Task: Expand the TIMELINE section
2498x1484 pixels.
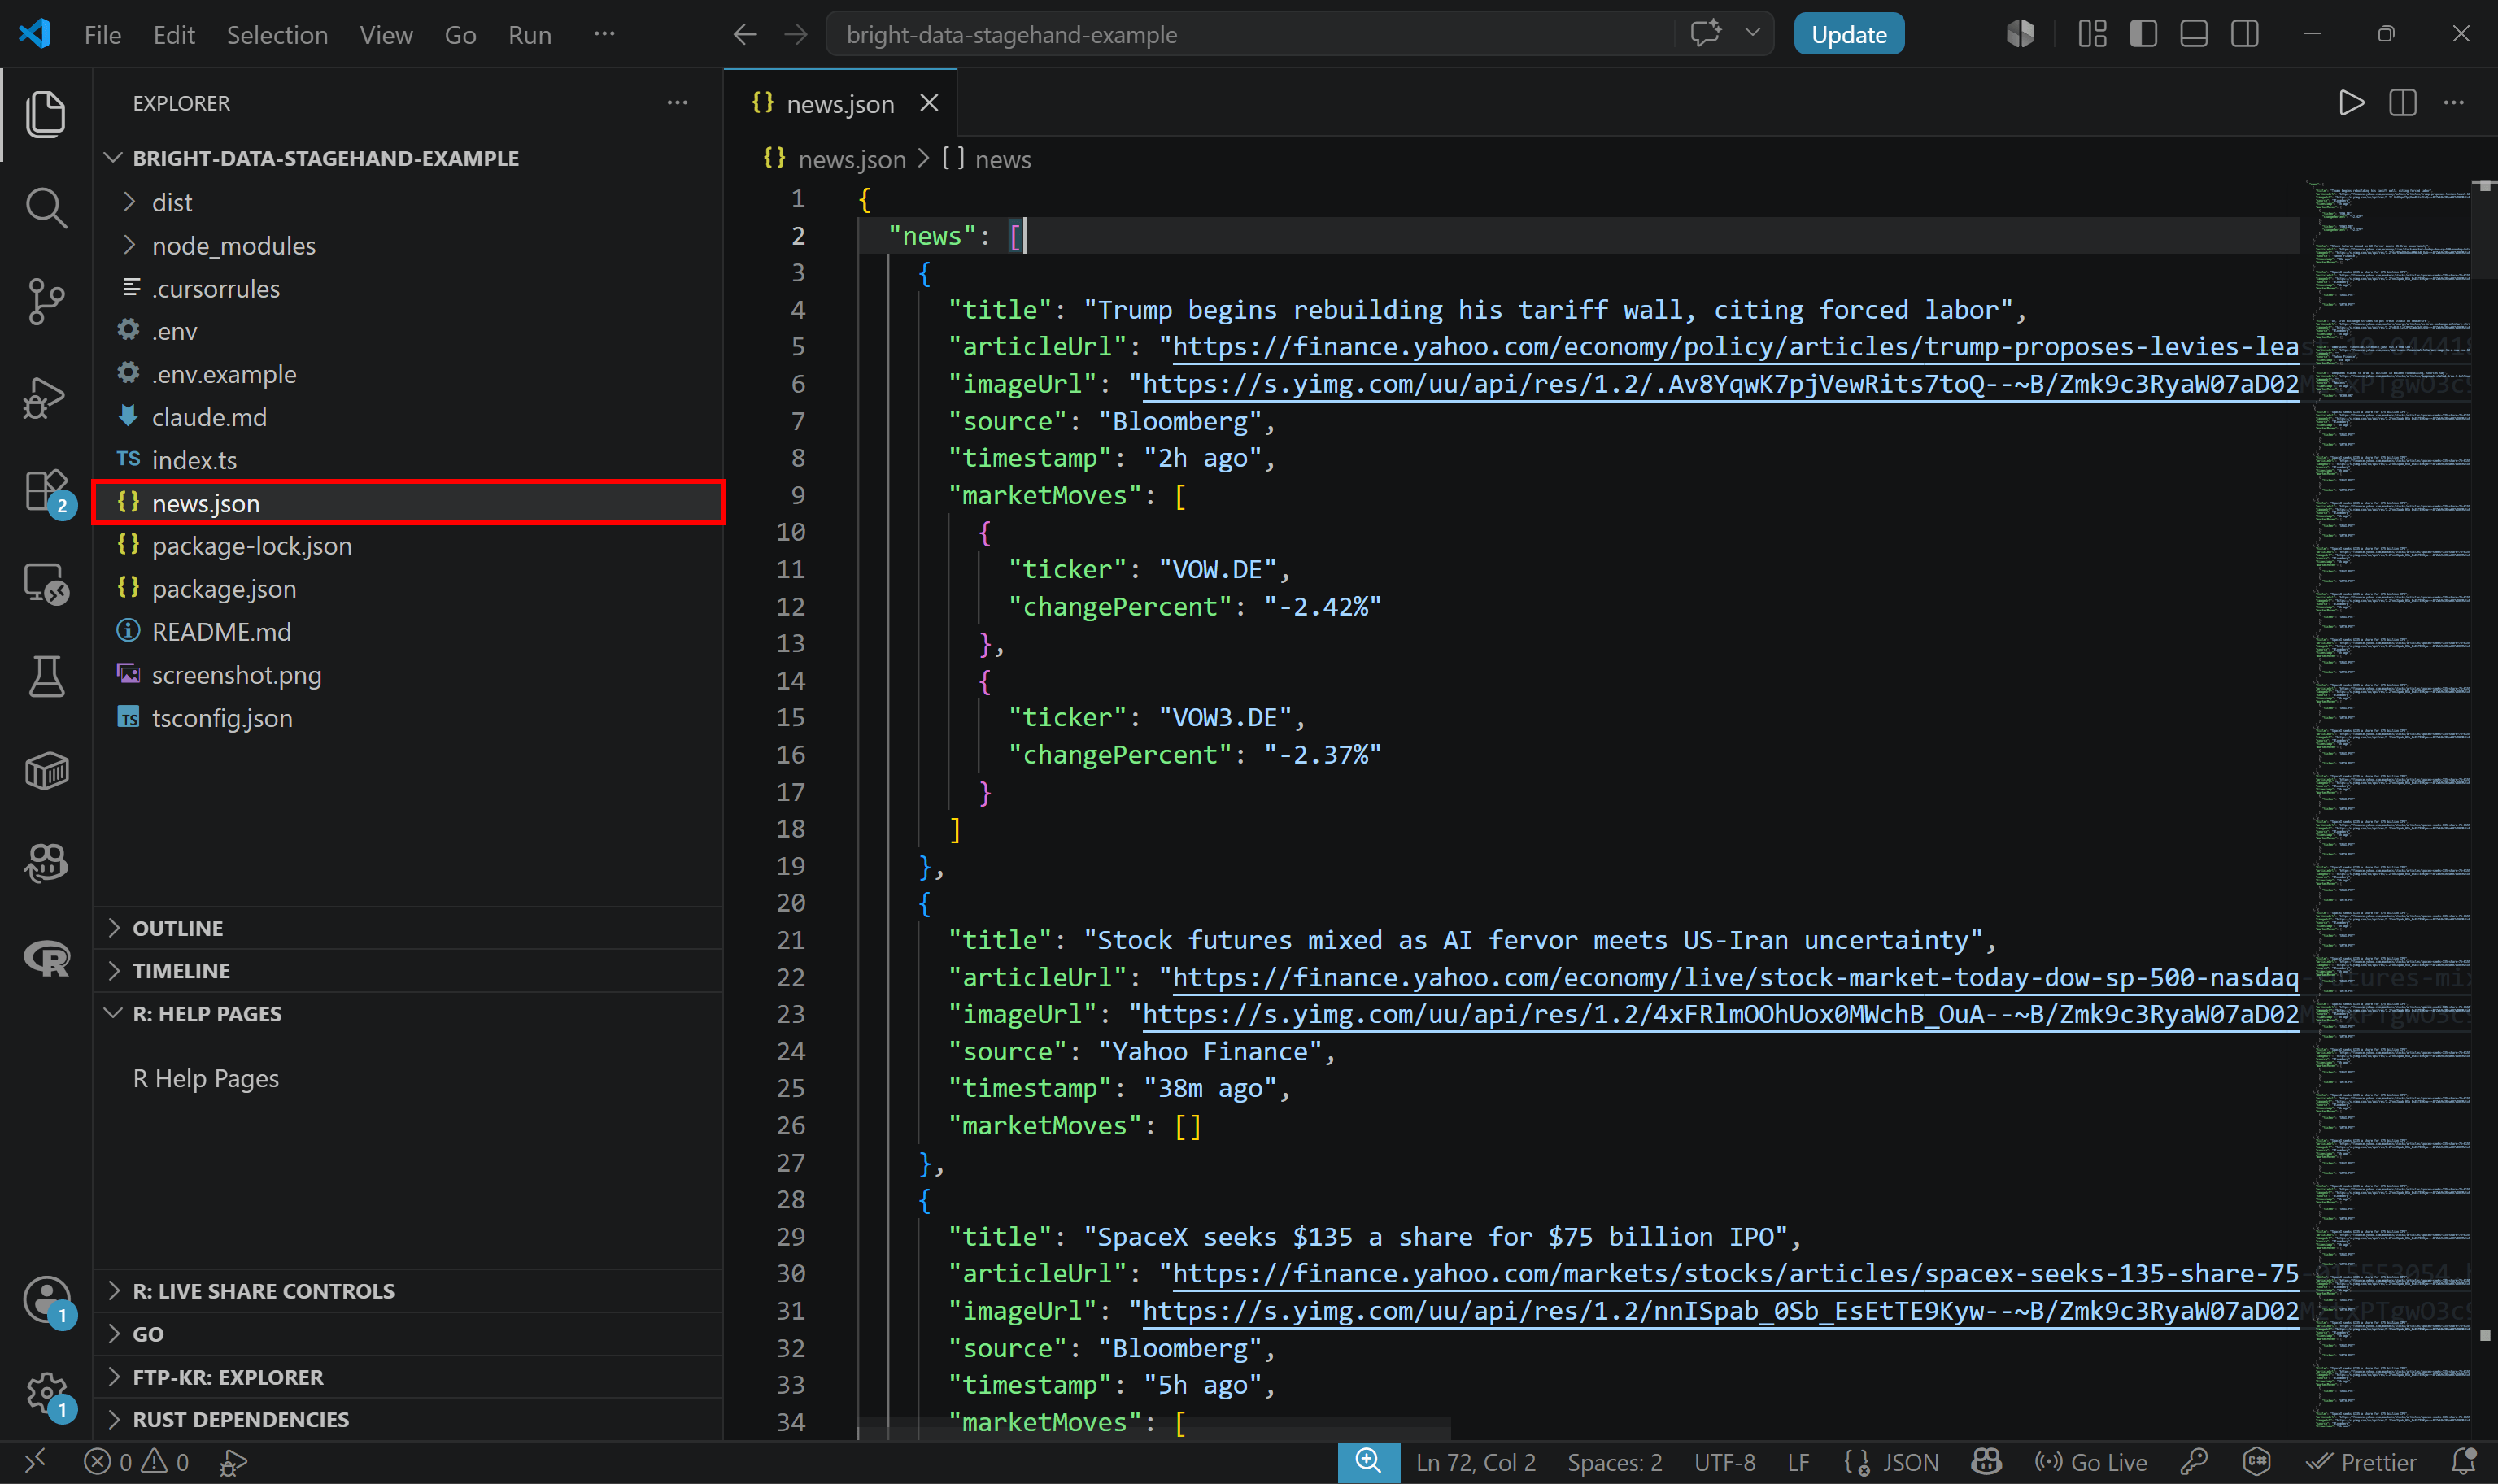Action: click(x=408, y=970)
